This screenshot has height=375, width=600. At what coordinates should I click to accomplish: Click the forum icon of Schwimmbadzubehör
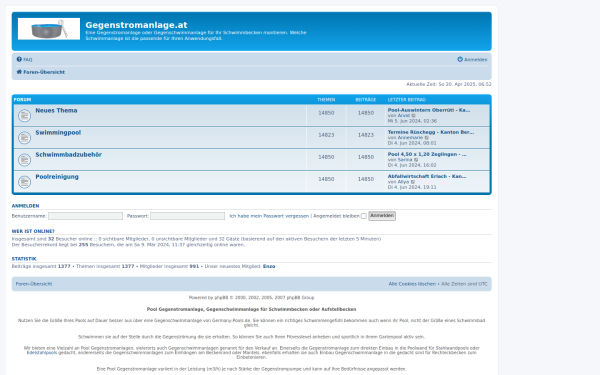24,160
